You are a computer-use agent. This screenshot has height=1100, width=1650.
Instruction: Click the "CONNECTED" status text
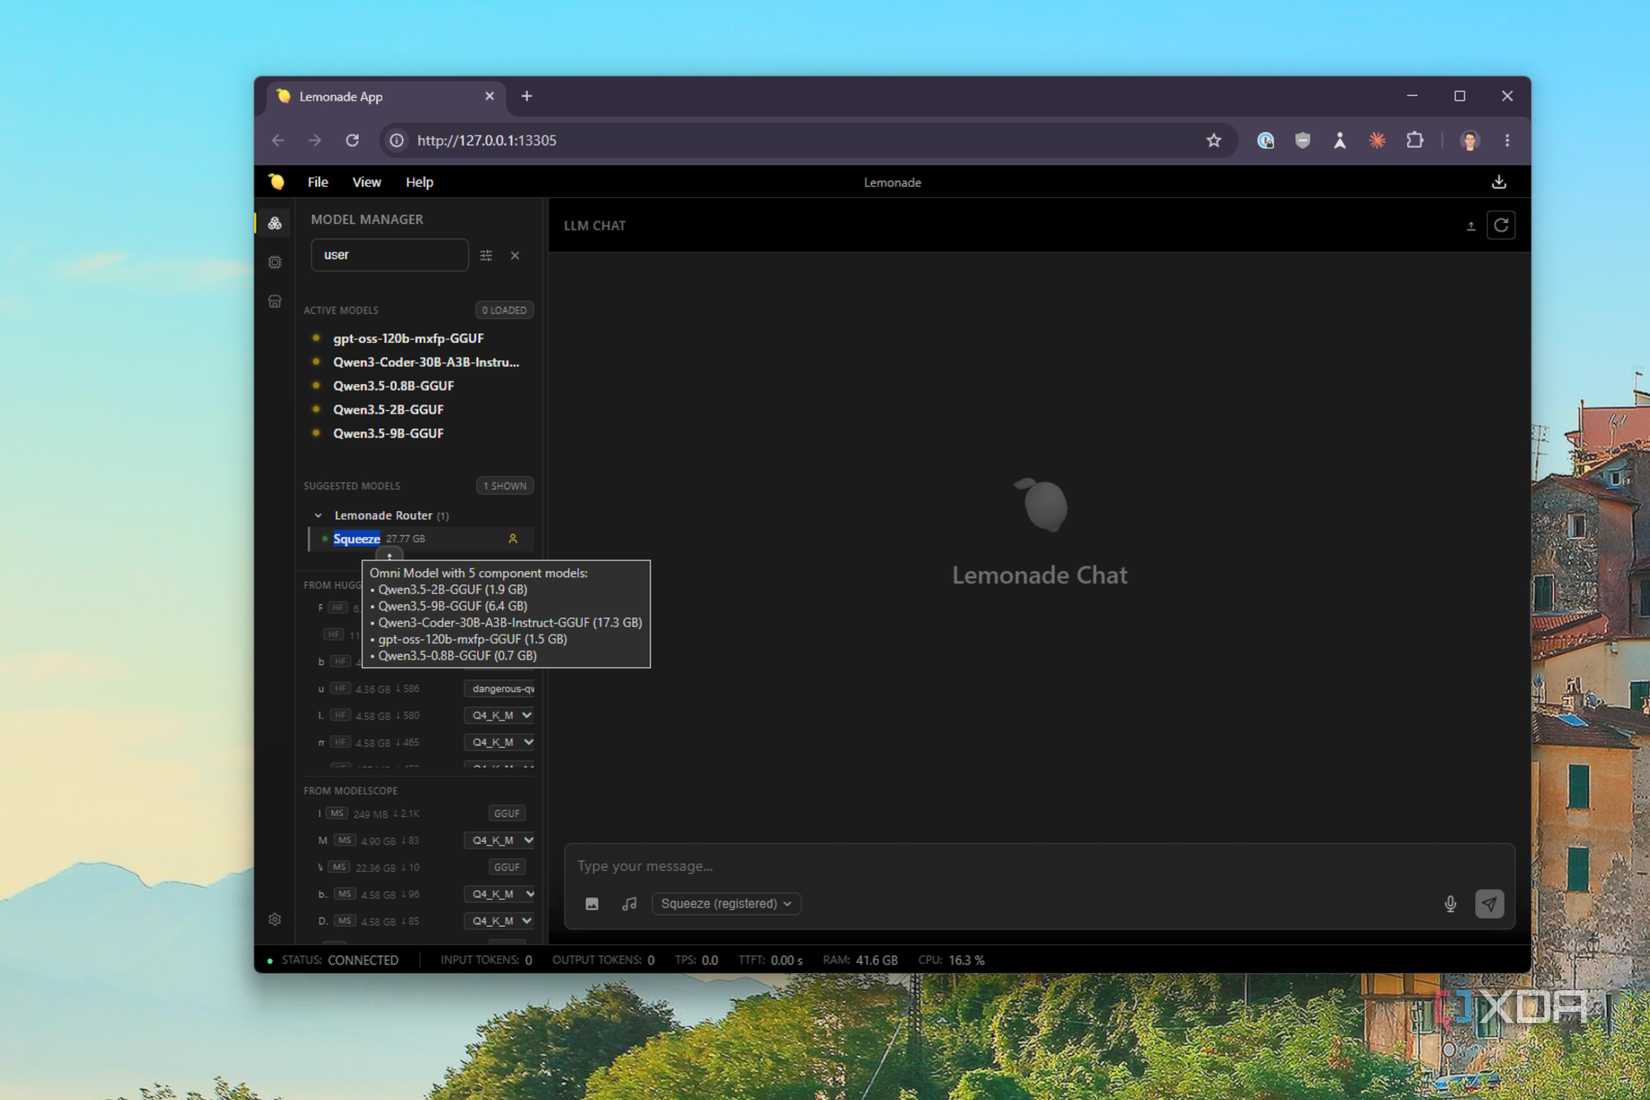click(x=363, y=960)
